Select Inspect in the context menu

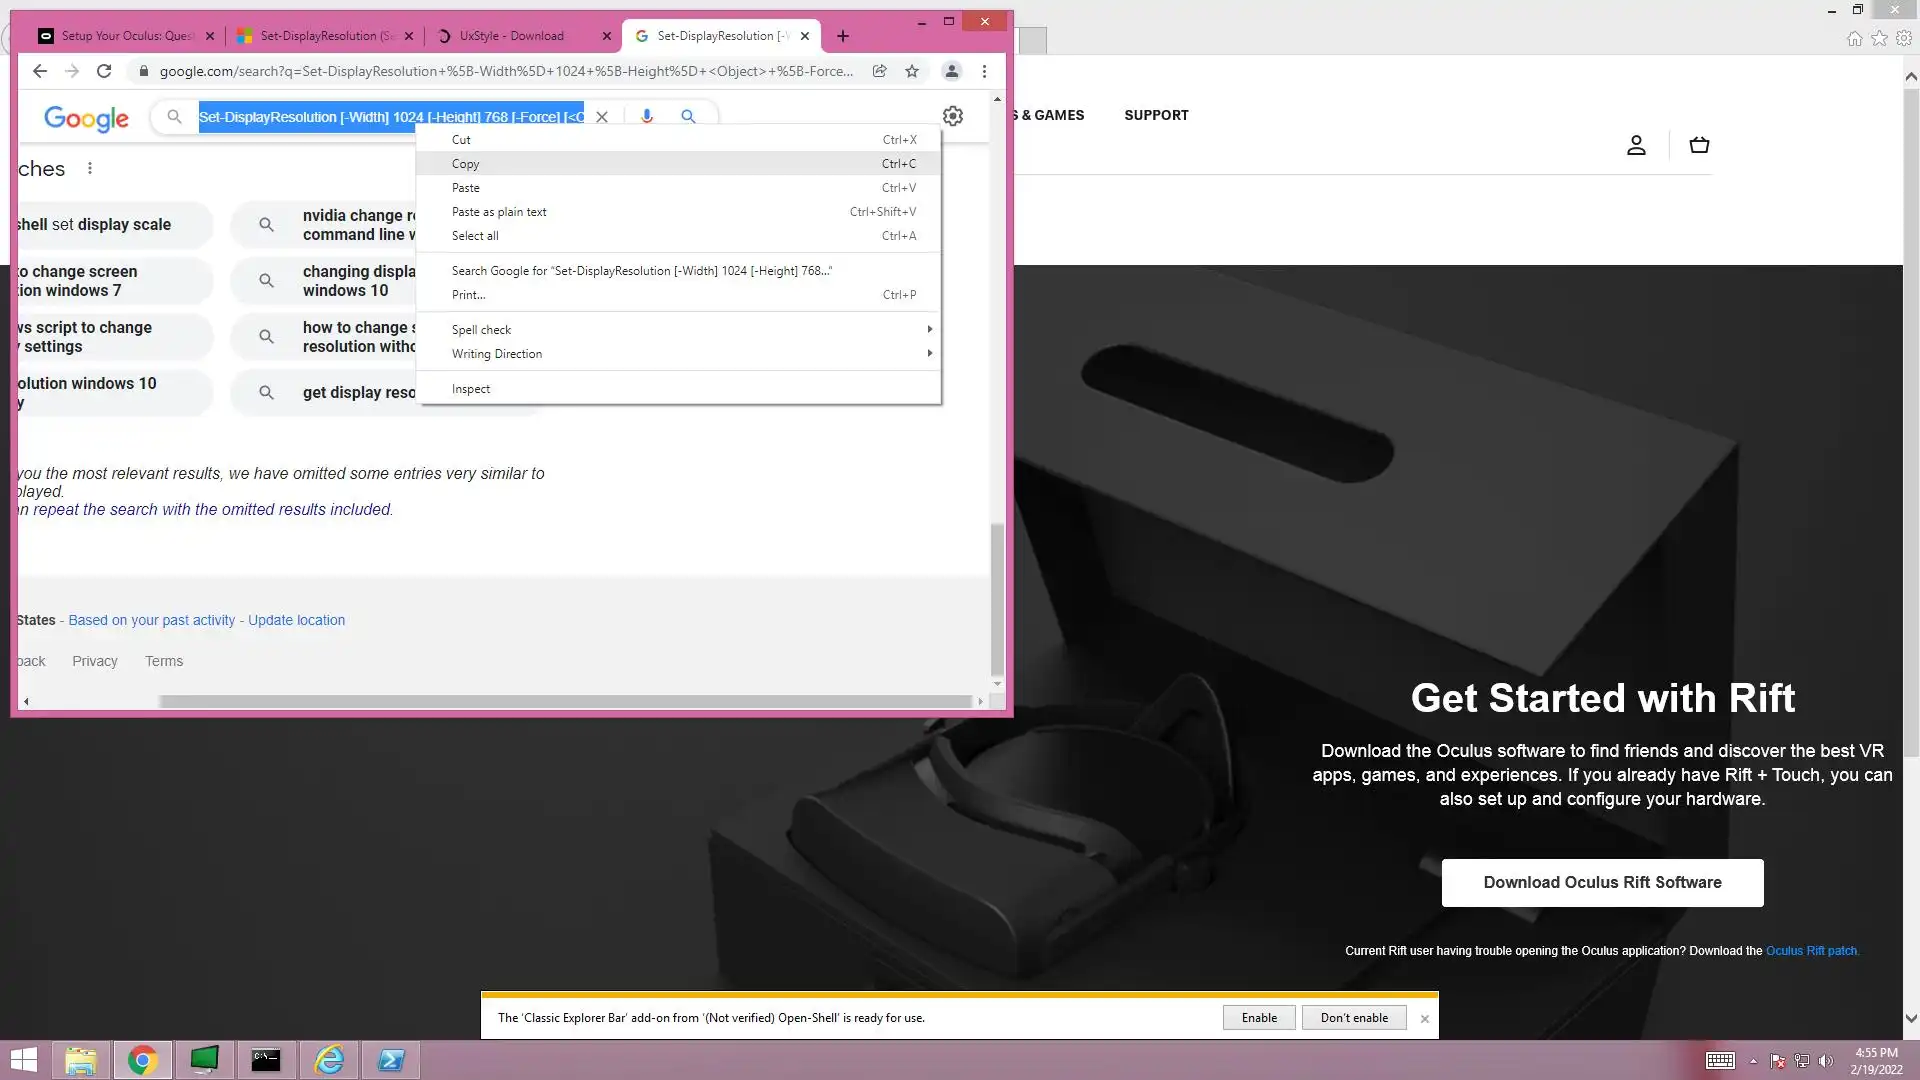click(x=471, y=389)
